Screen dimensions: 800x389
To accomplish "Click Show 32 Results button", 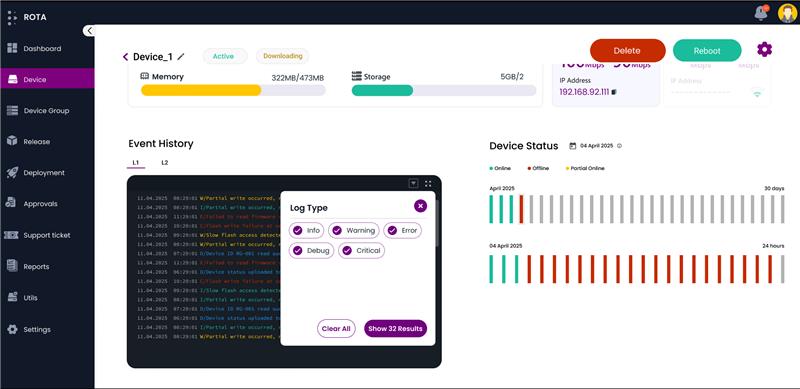I will click(395, 329).
